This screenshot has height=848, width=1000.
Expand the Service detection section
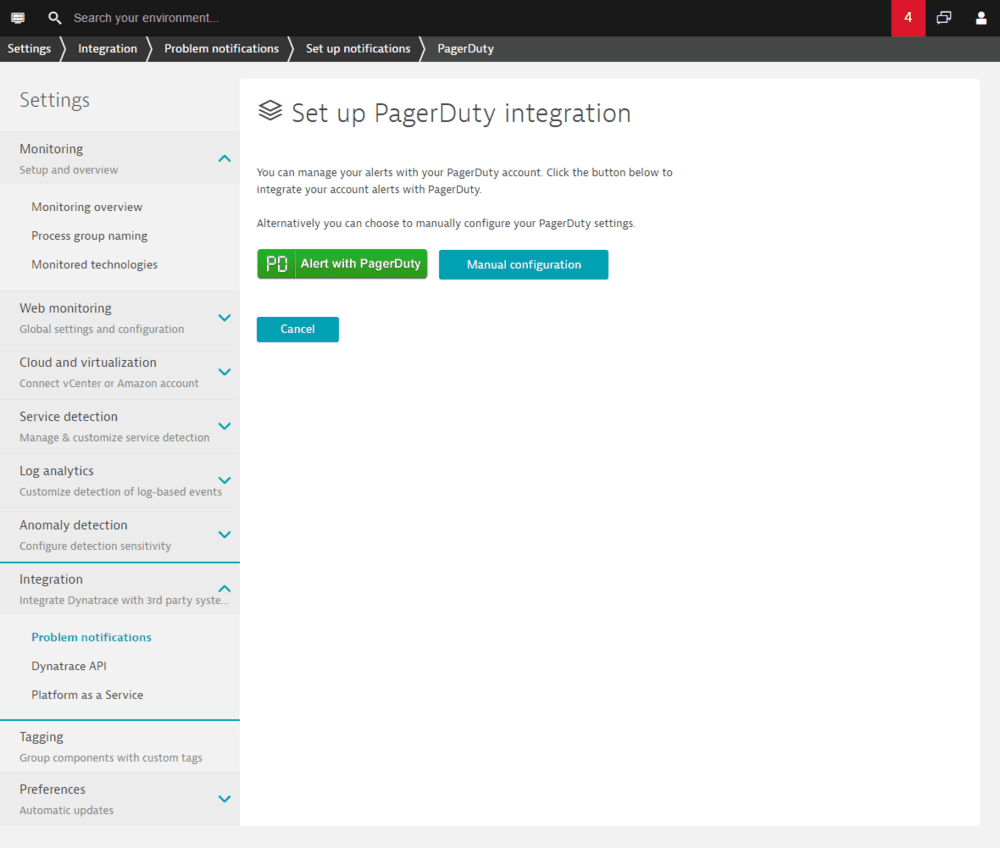pos(224,425)
